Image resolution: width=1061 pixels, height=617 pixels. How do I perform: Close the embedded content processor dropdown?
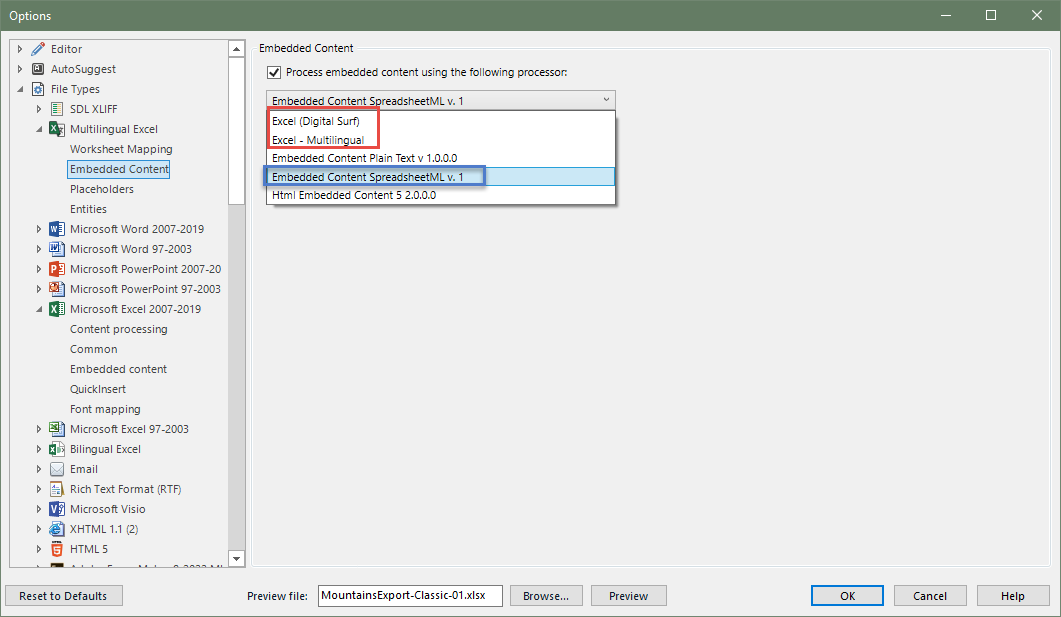[606, 100]
